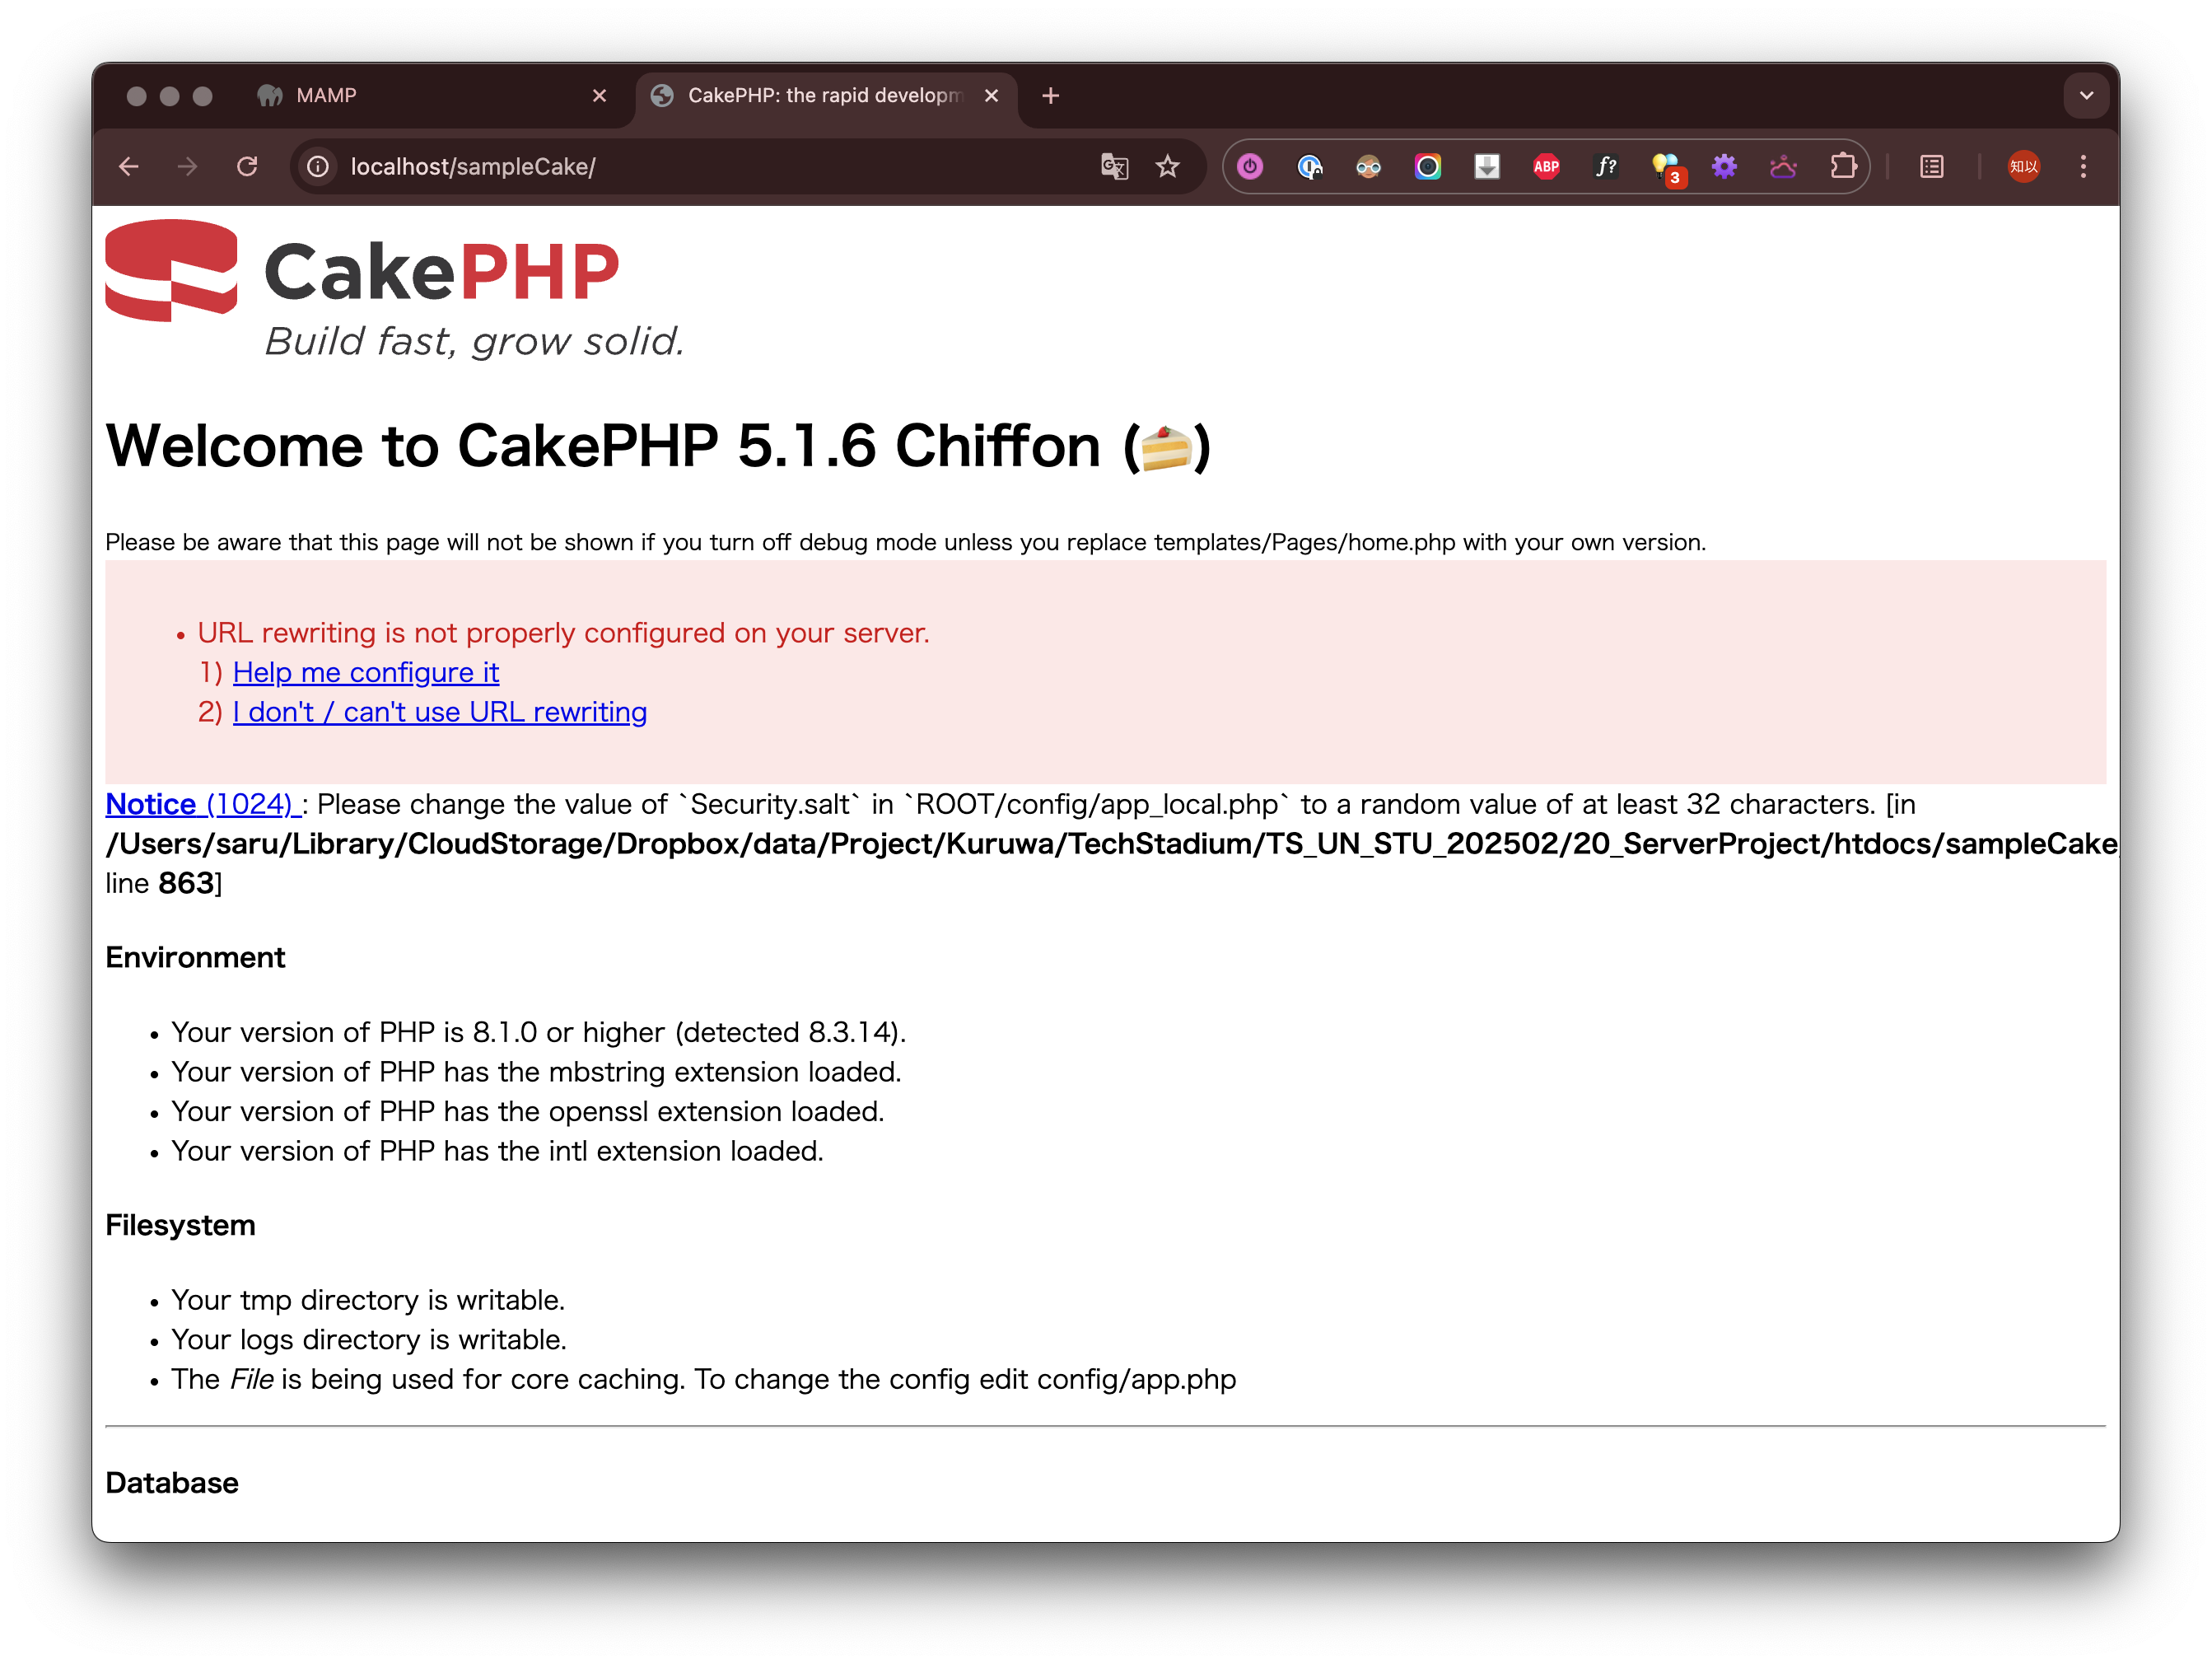This screenshot has height=1664, width=2212.
Task: Open "I don't / can't use URL rewriting" link
Action: [x=440, y=712]
